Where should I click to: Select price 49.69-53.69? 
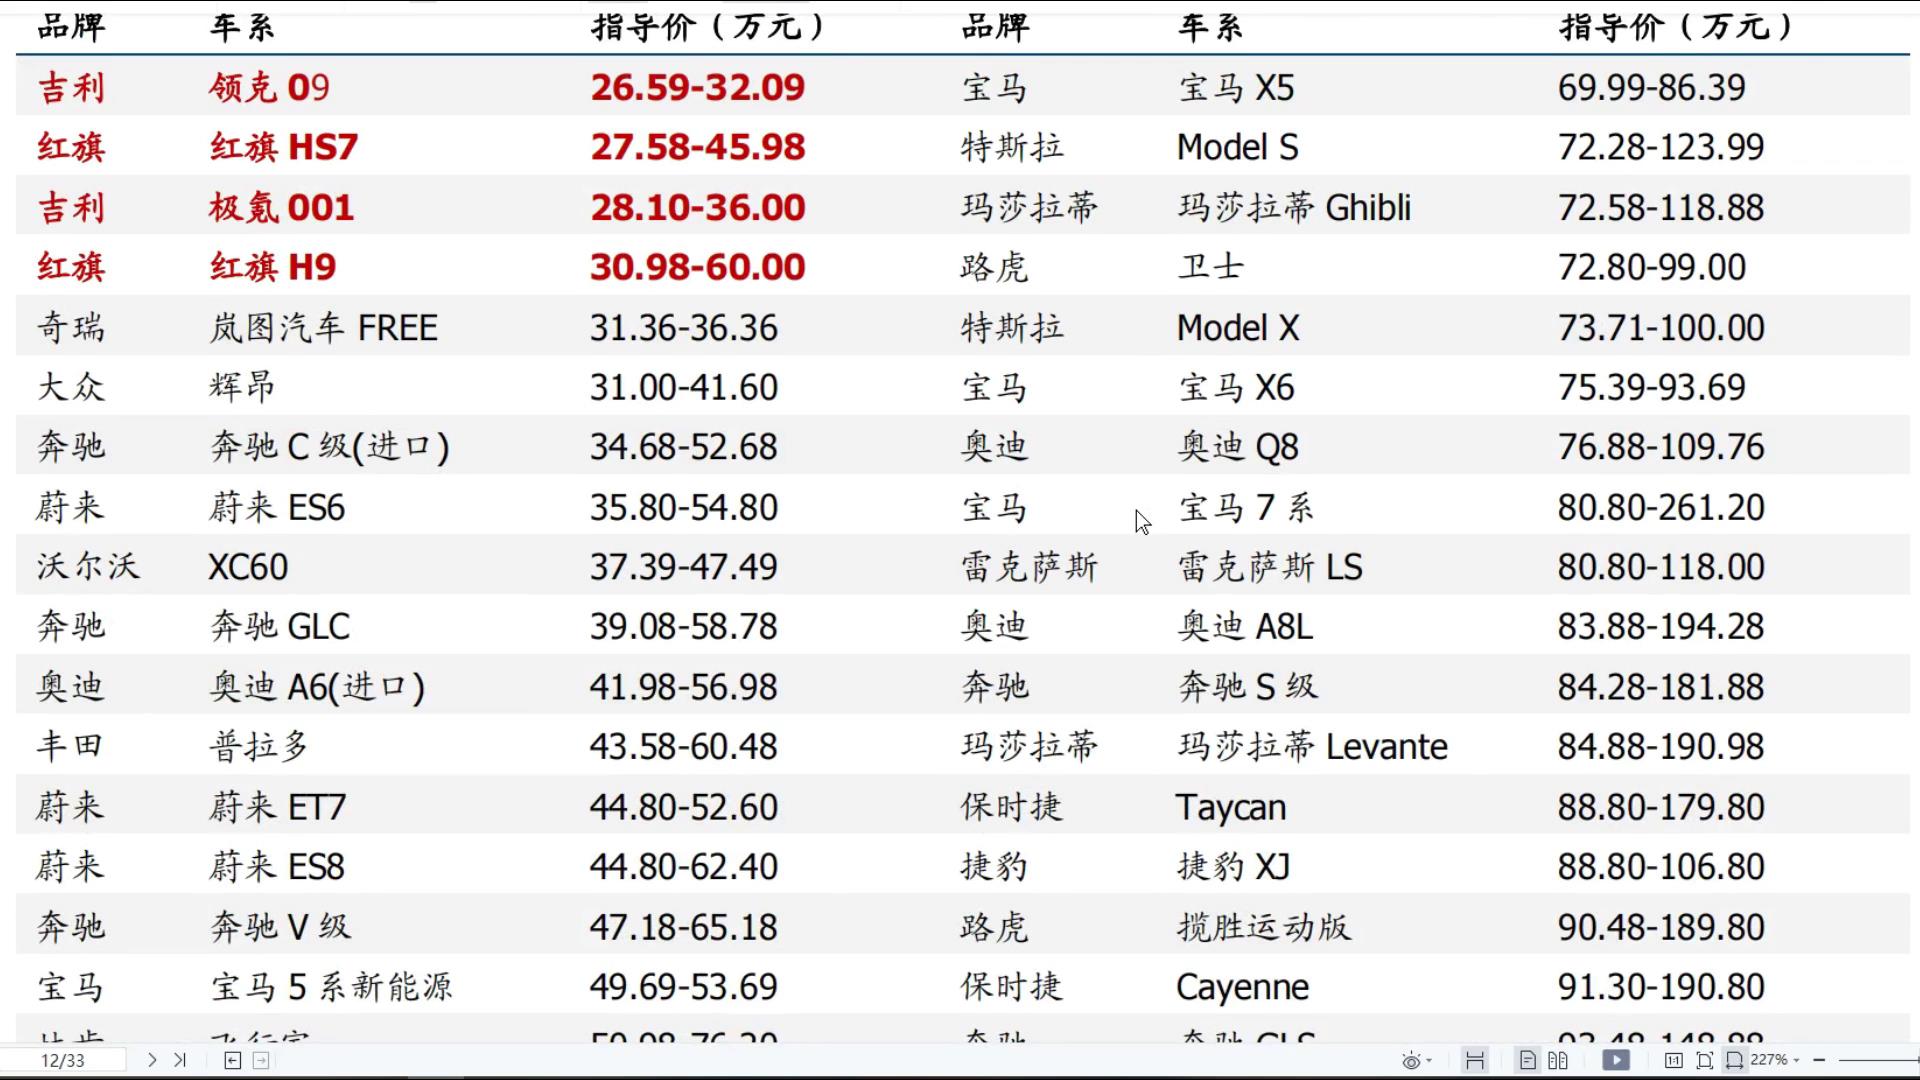click(x=683, y=986)
